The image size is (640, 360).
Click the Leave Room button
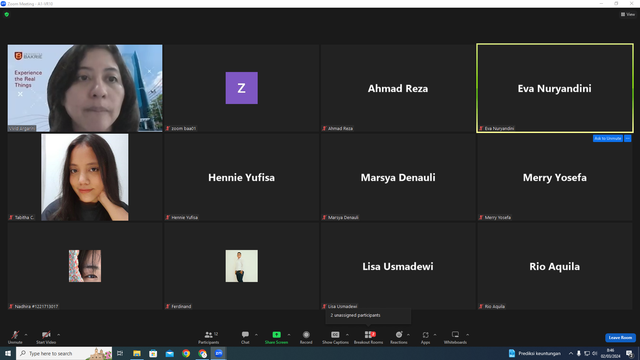[x=620, y=338]
